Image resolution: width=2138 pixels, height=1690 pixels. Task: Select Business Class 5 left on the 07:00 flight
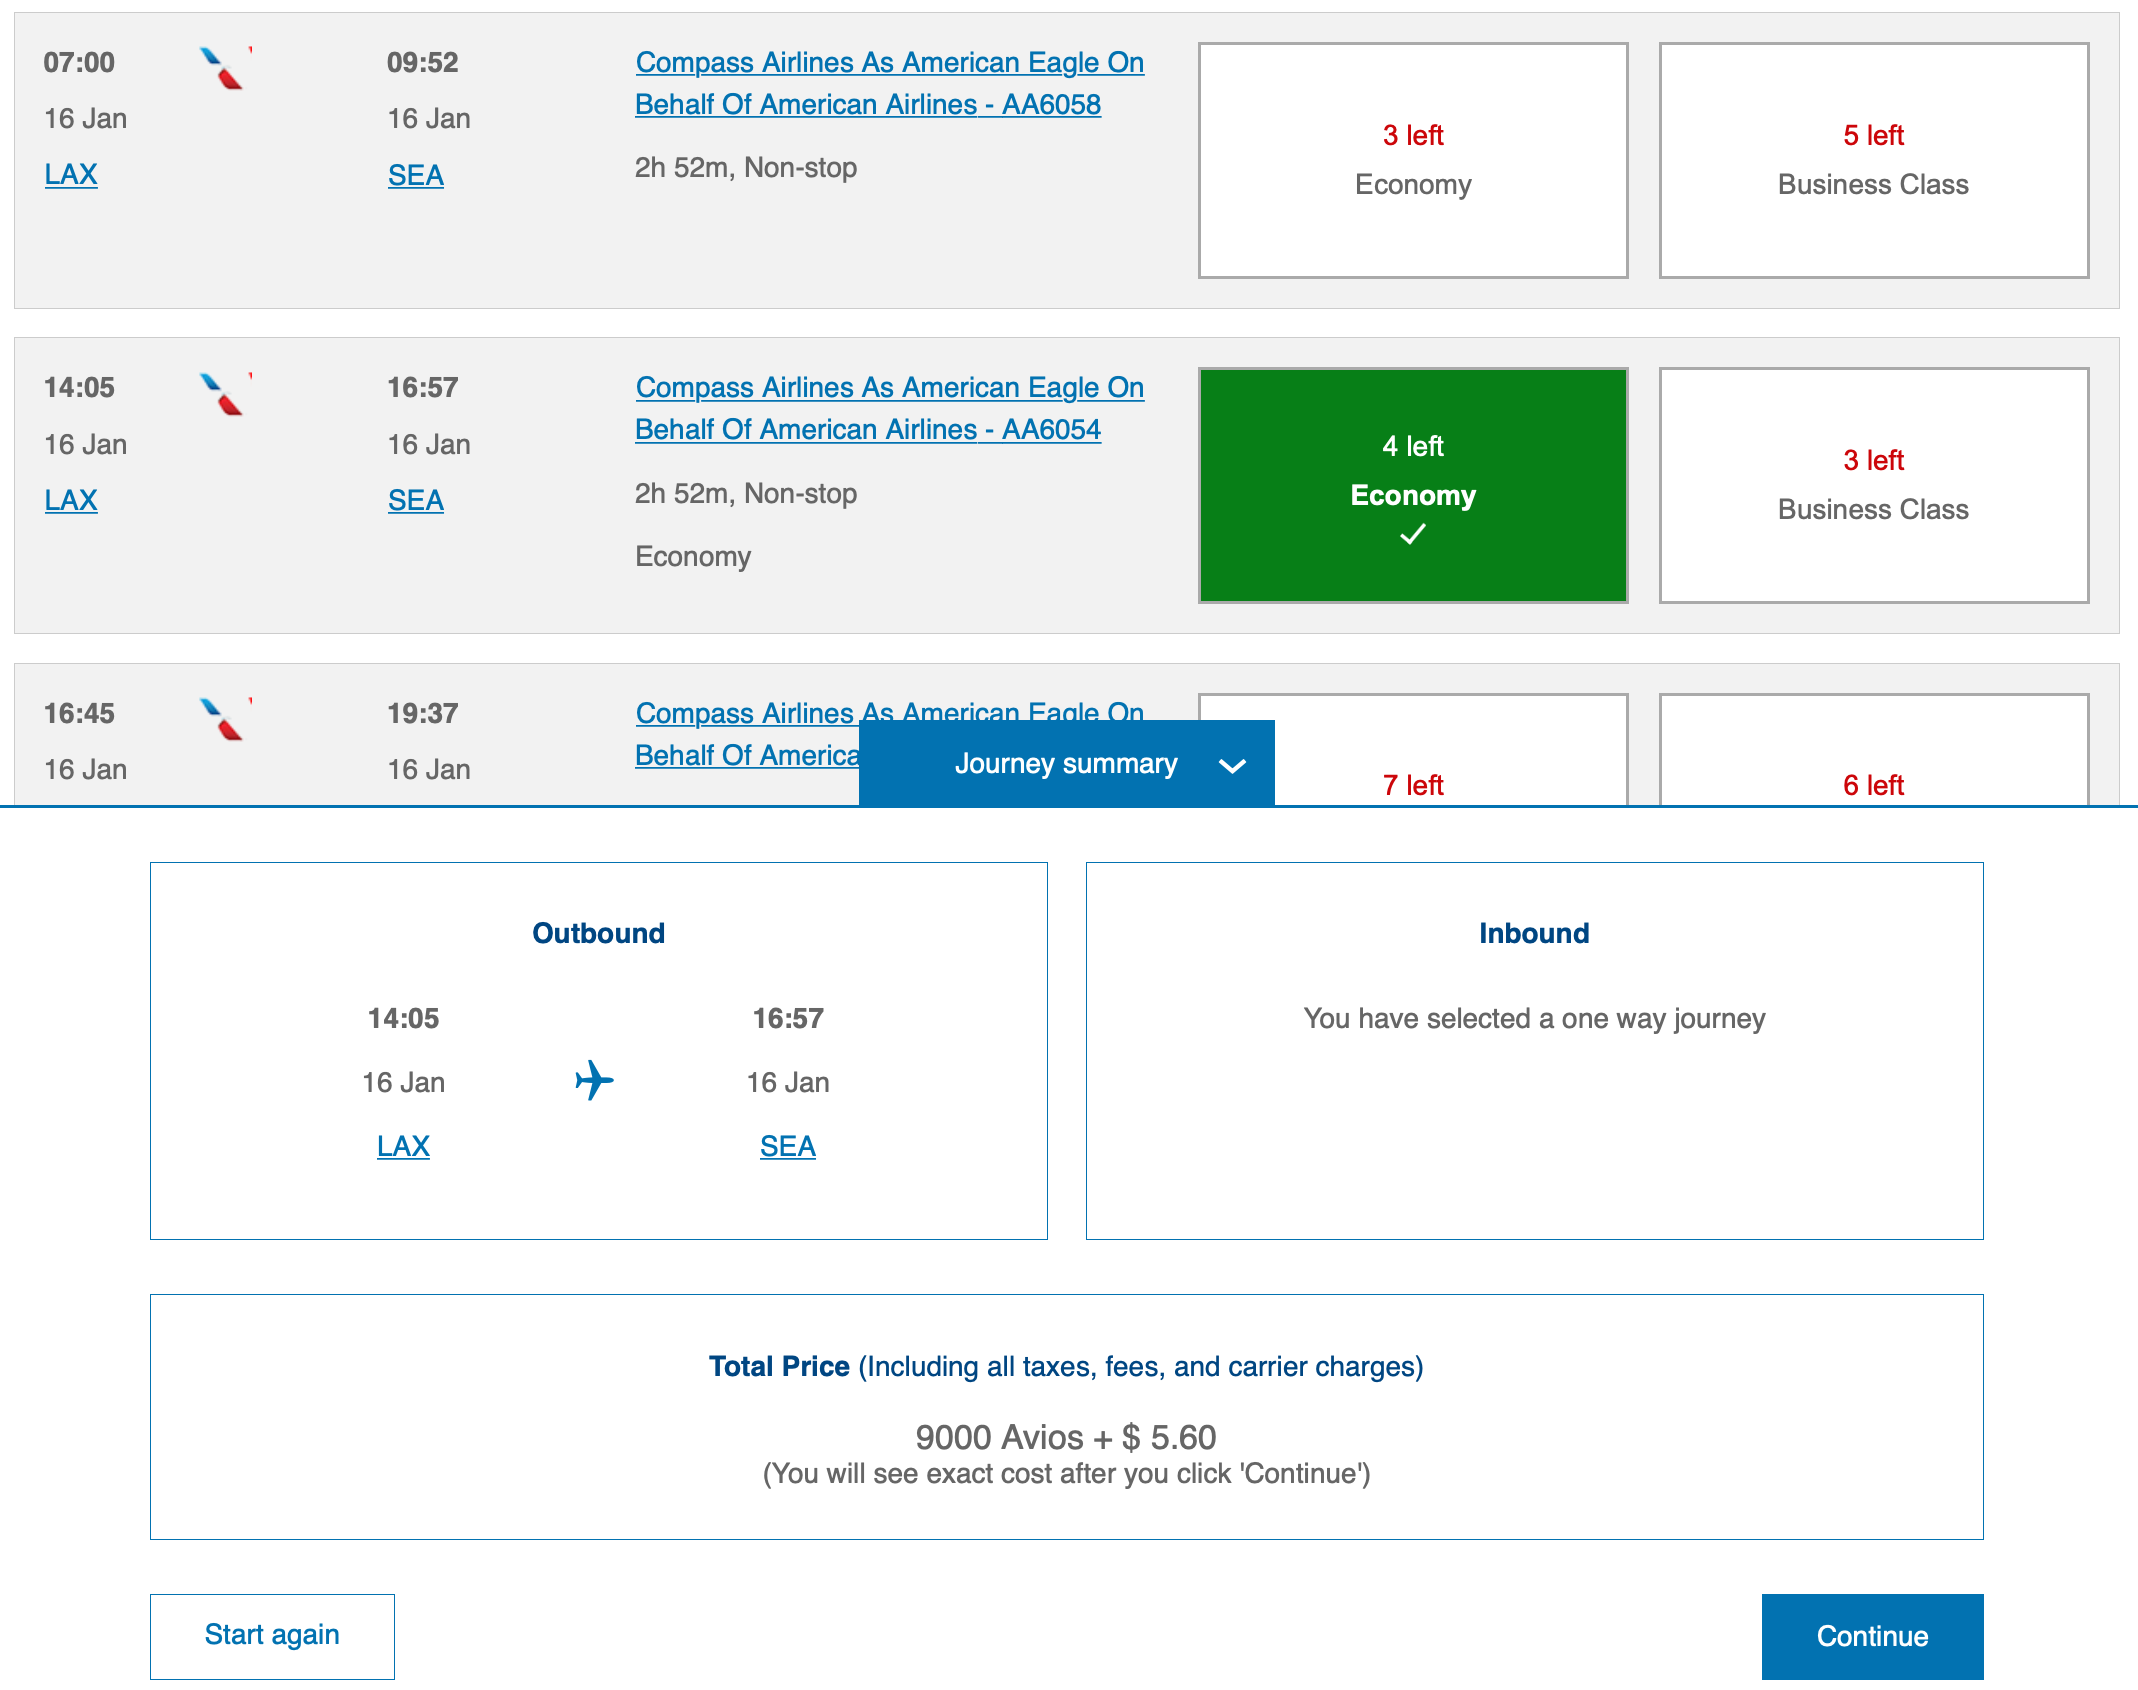point(1874,160)
